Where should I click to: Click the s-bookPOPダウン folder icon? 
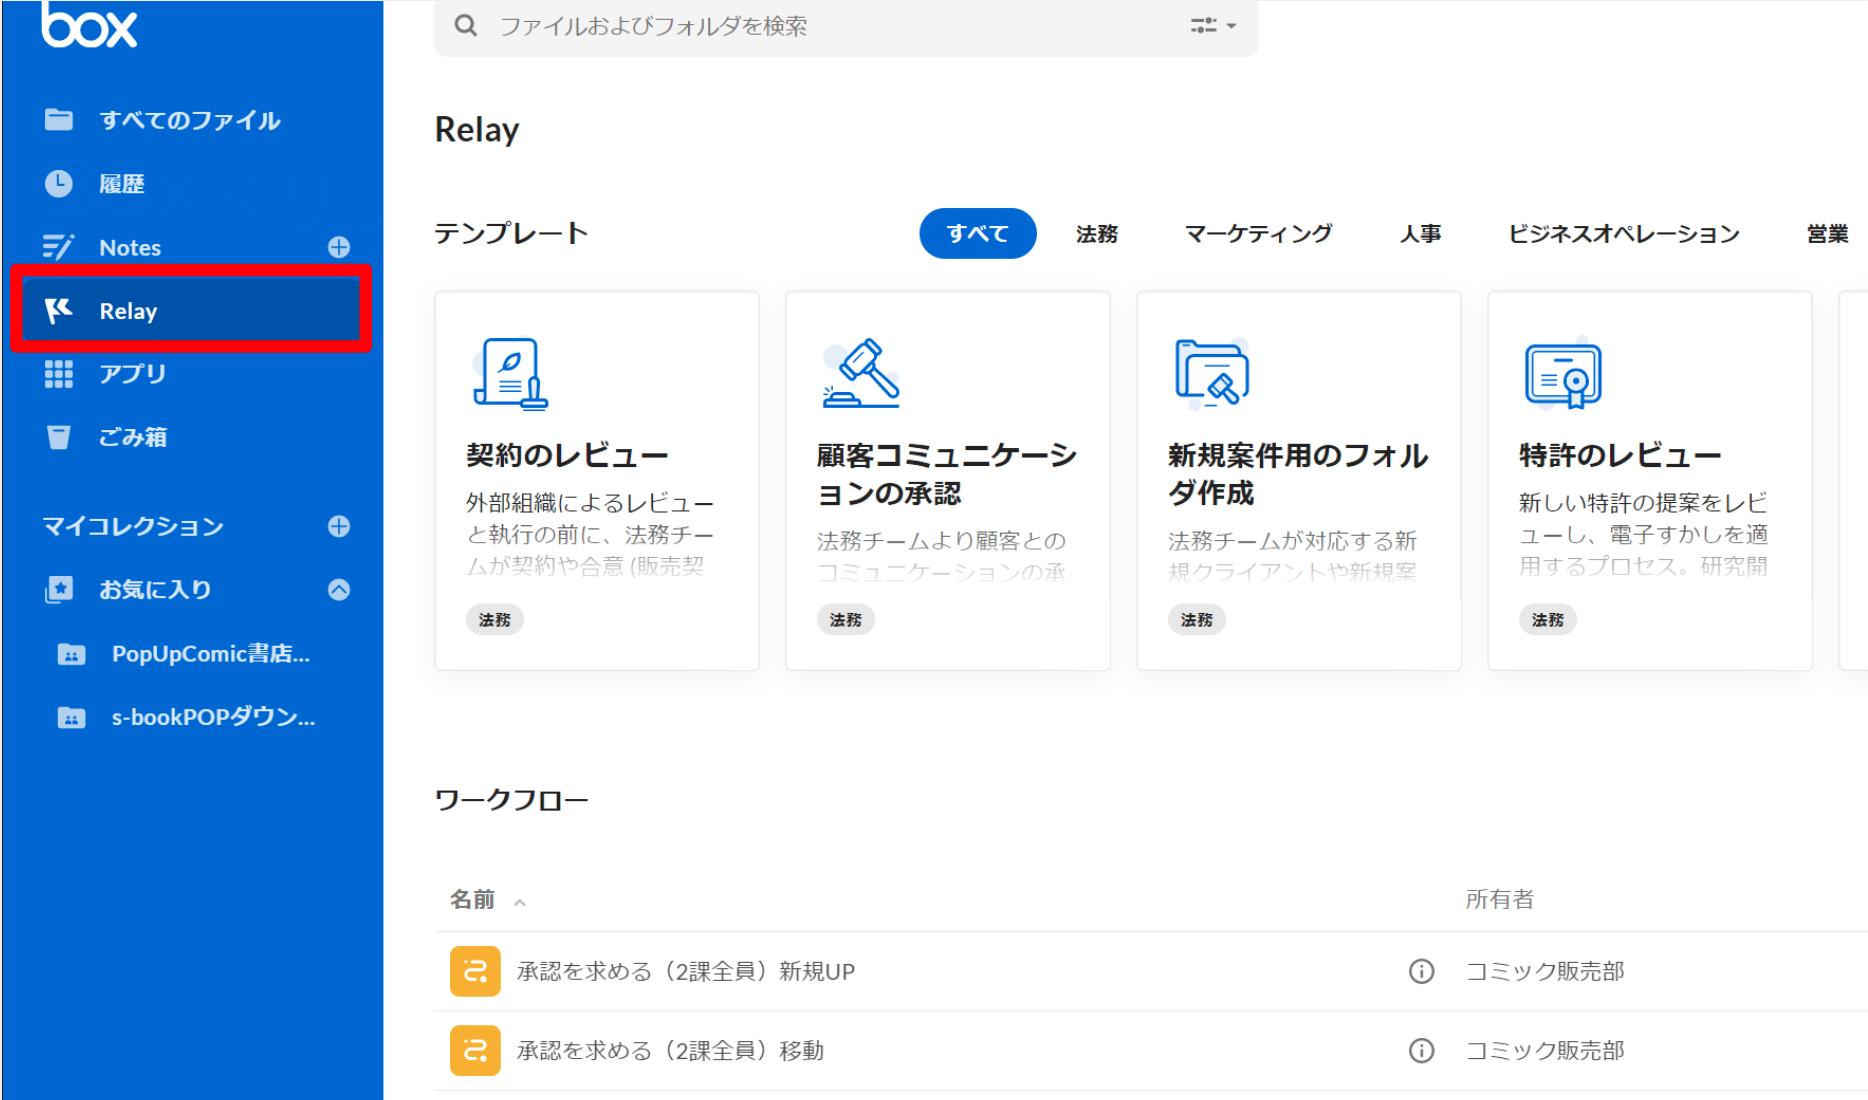(71, 718)
